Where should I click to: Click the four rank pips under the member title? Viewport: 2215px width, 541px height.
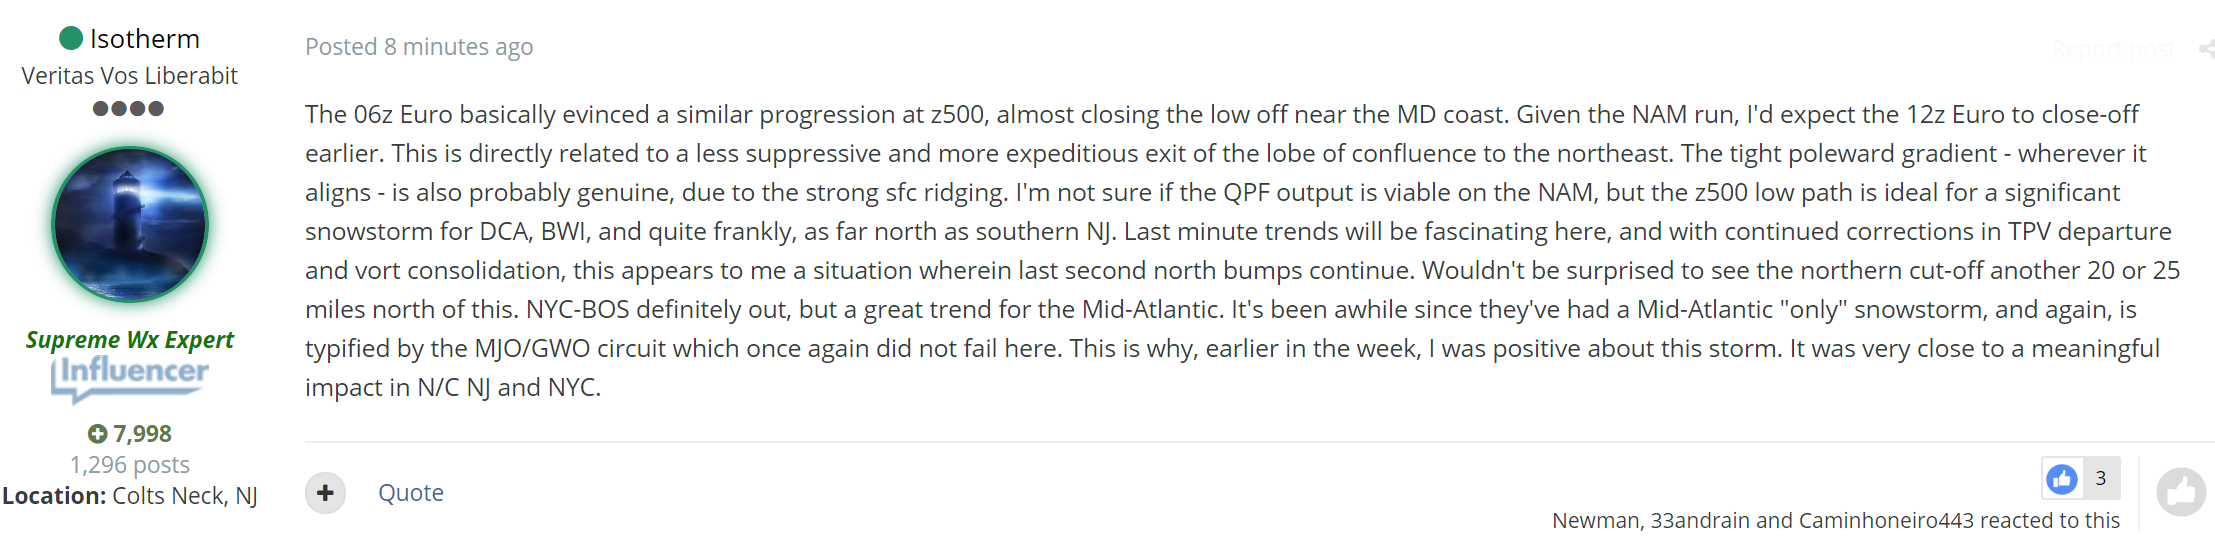point(128,109)
